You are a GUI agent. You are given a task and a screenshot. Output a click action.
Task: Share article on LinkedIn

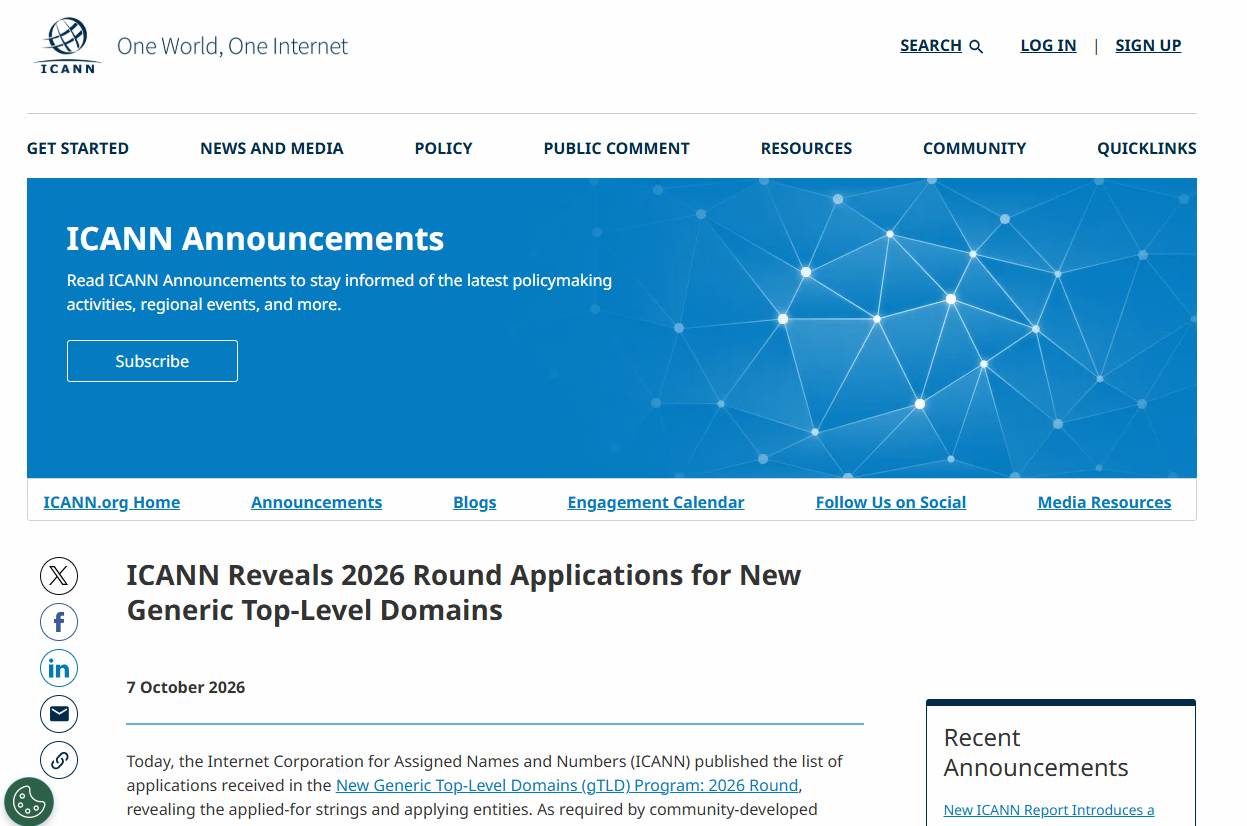click(x=59, y=668)
